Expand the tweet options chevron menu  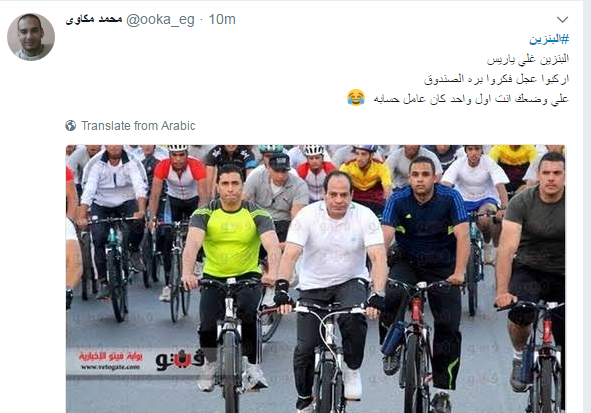[x=562, y=19]
